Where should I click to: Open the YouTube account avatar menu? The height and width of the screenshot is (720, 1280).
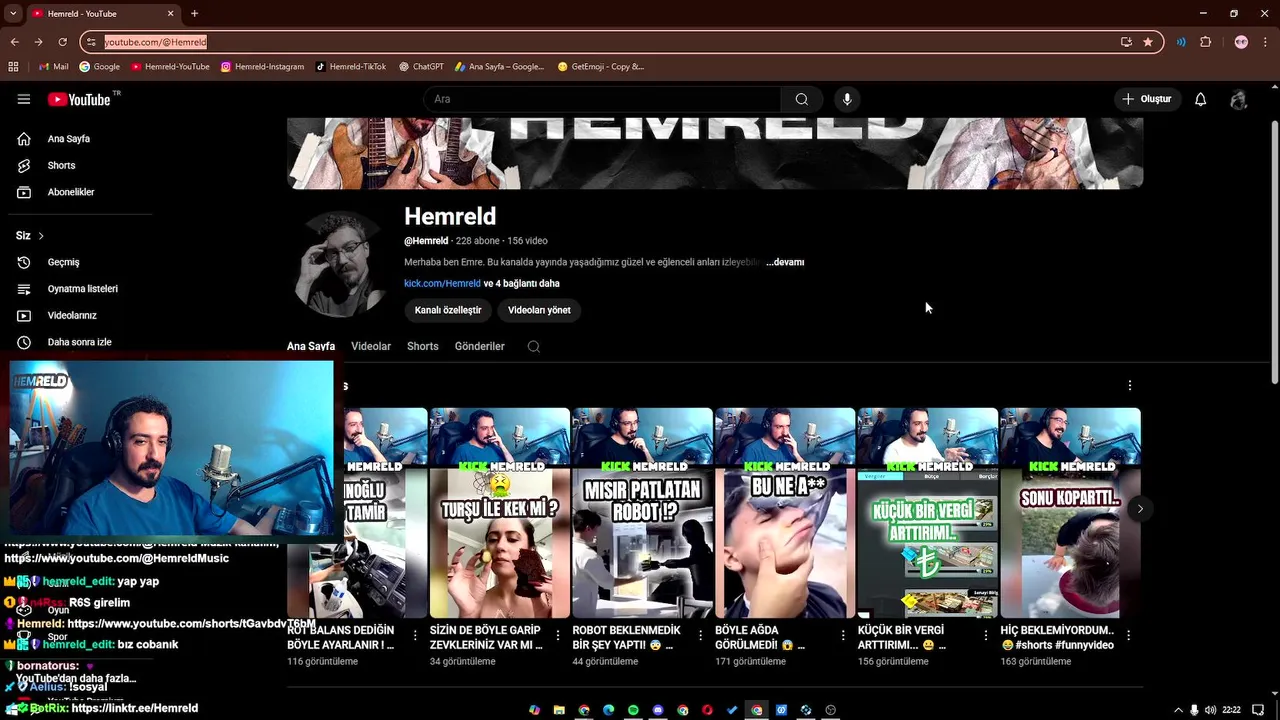[x=1239, y=99]
